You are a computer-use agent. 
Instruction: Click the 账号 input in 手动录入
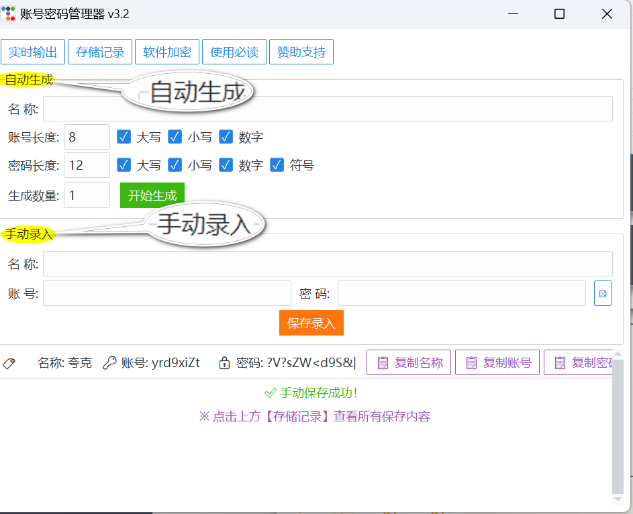(167, 293)
